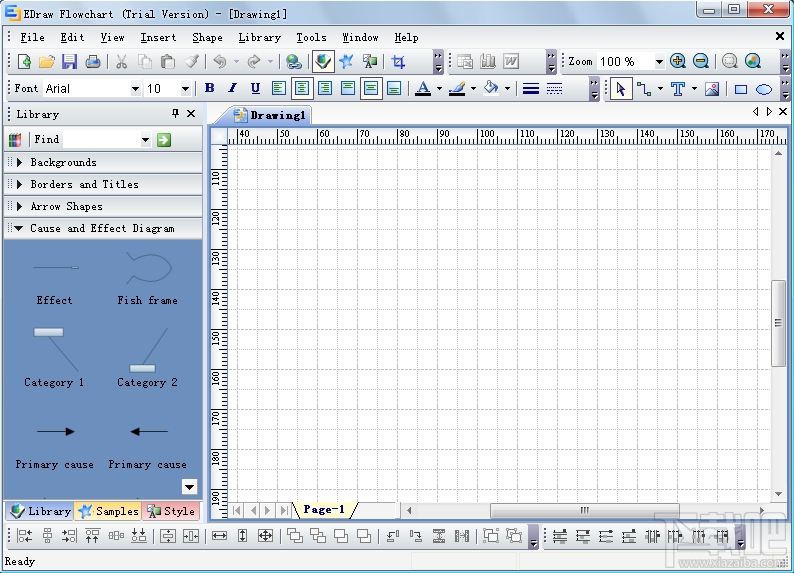Toggle align text to middle
The width and height of the screenshot is (794, 573).
tap(371, 89)
